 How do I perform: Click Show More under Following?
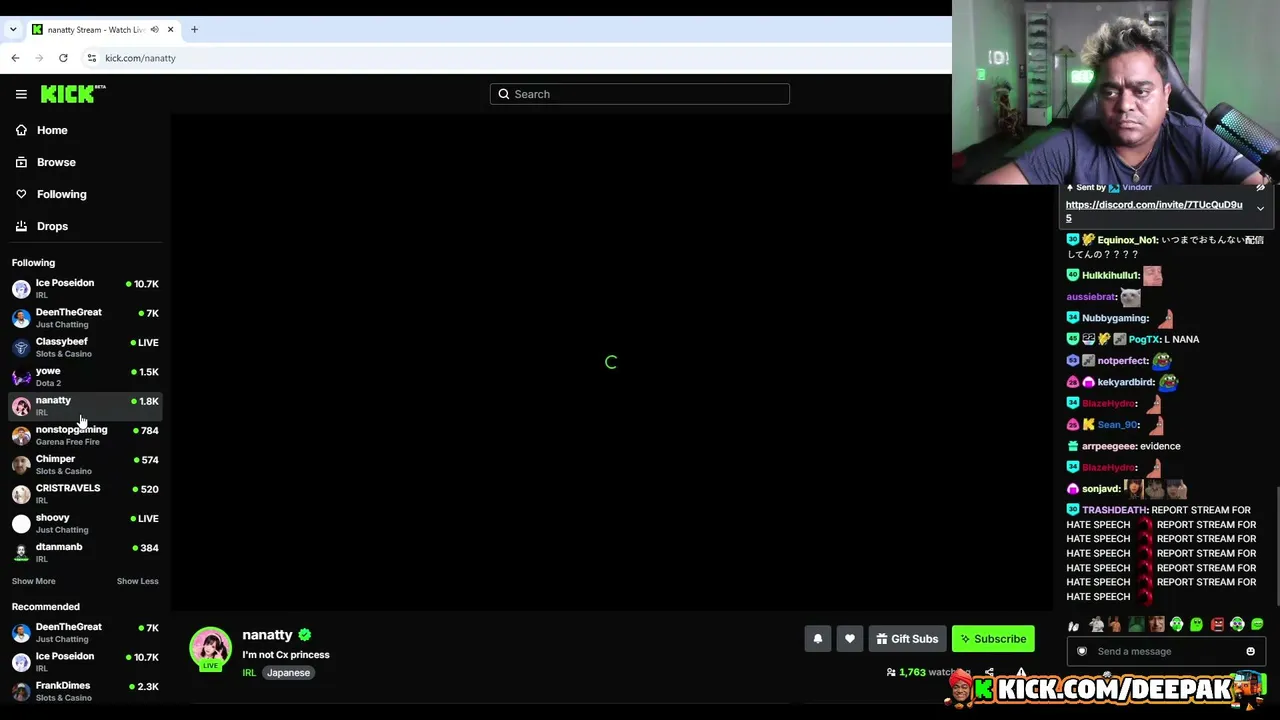[x=34, y=581]
